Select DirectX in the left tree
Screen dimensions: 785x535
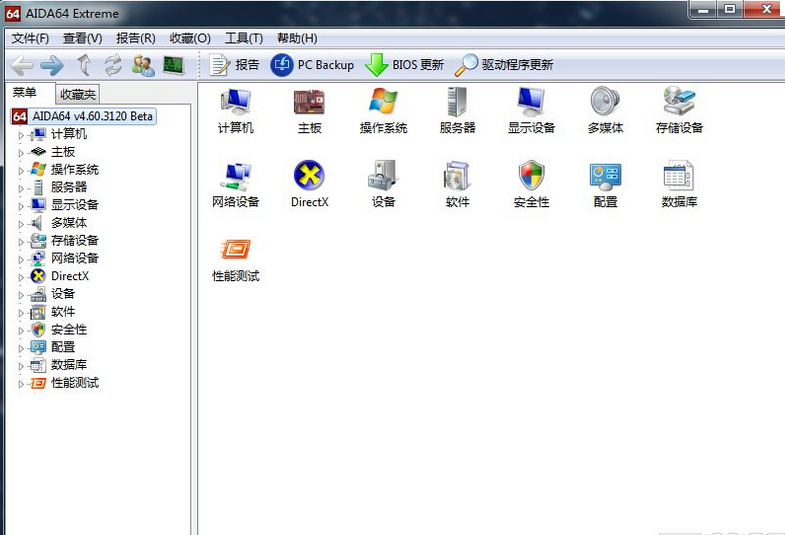70,276
